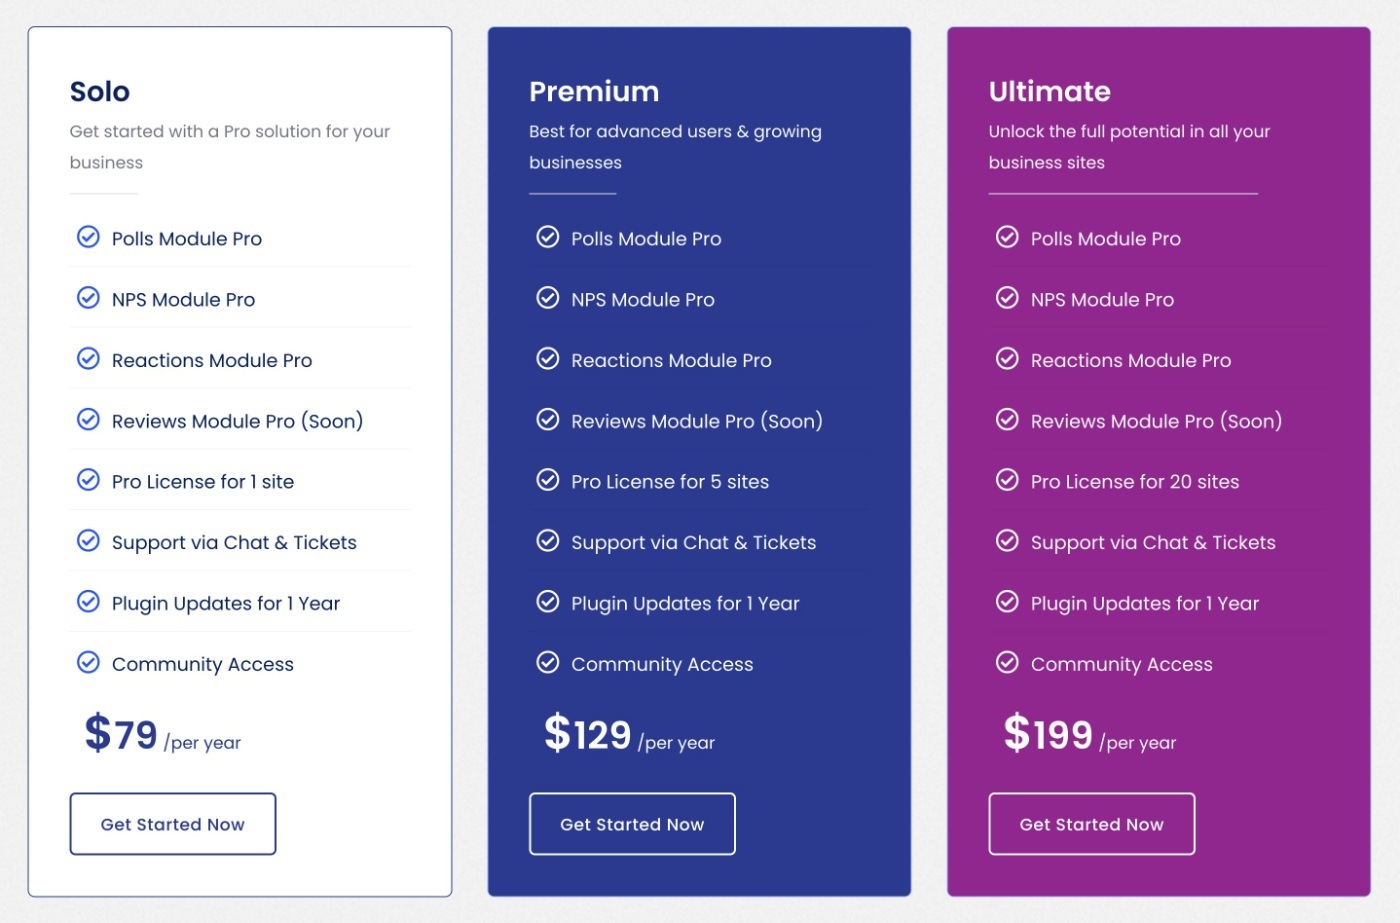Screen dimensions: 1400x923
Task: Click check icon next to Solo Pro License for 1 site
Action: point(88,480)
